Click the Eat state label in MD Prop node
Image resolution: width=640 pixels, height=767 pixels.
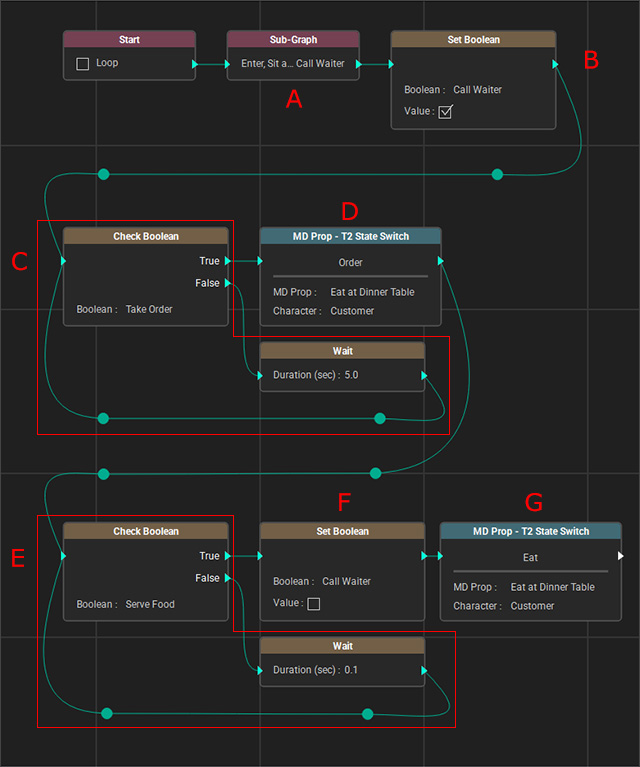[x=530, y=558]
